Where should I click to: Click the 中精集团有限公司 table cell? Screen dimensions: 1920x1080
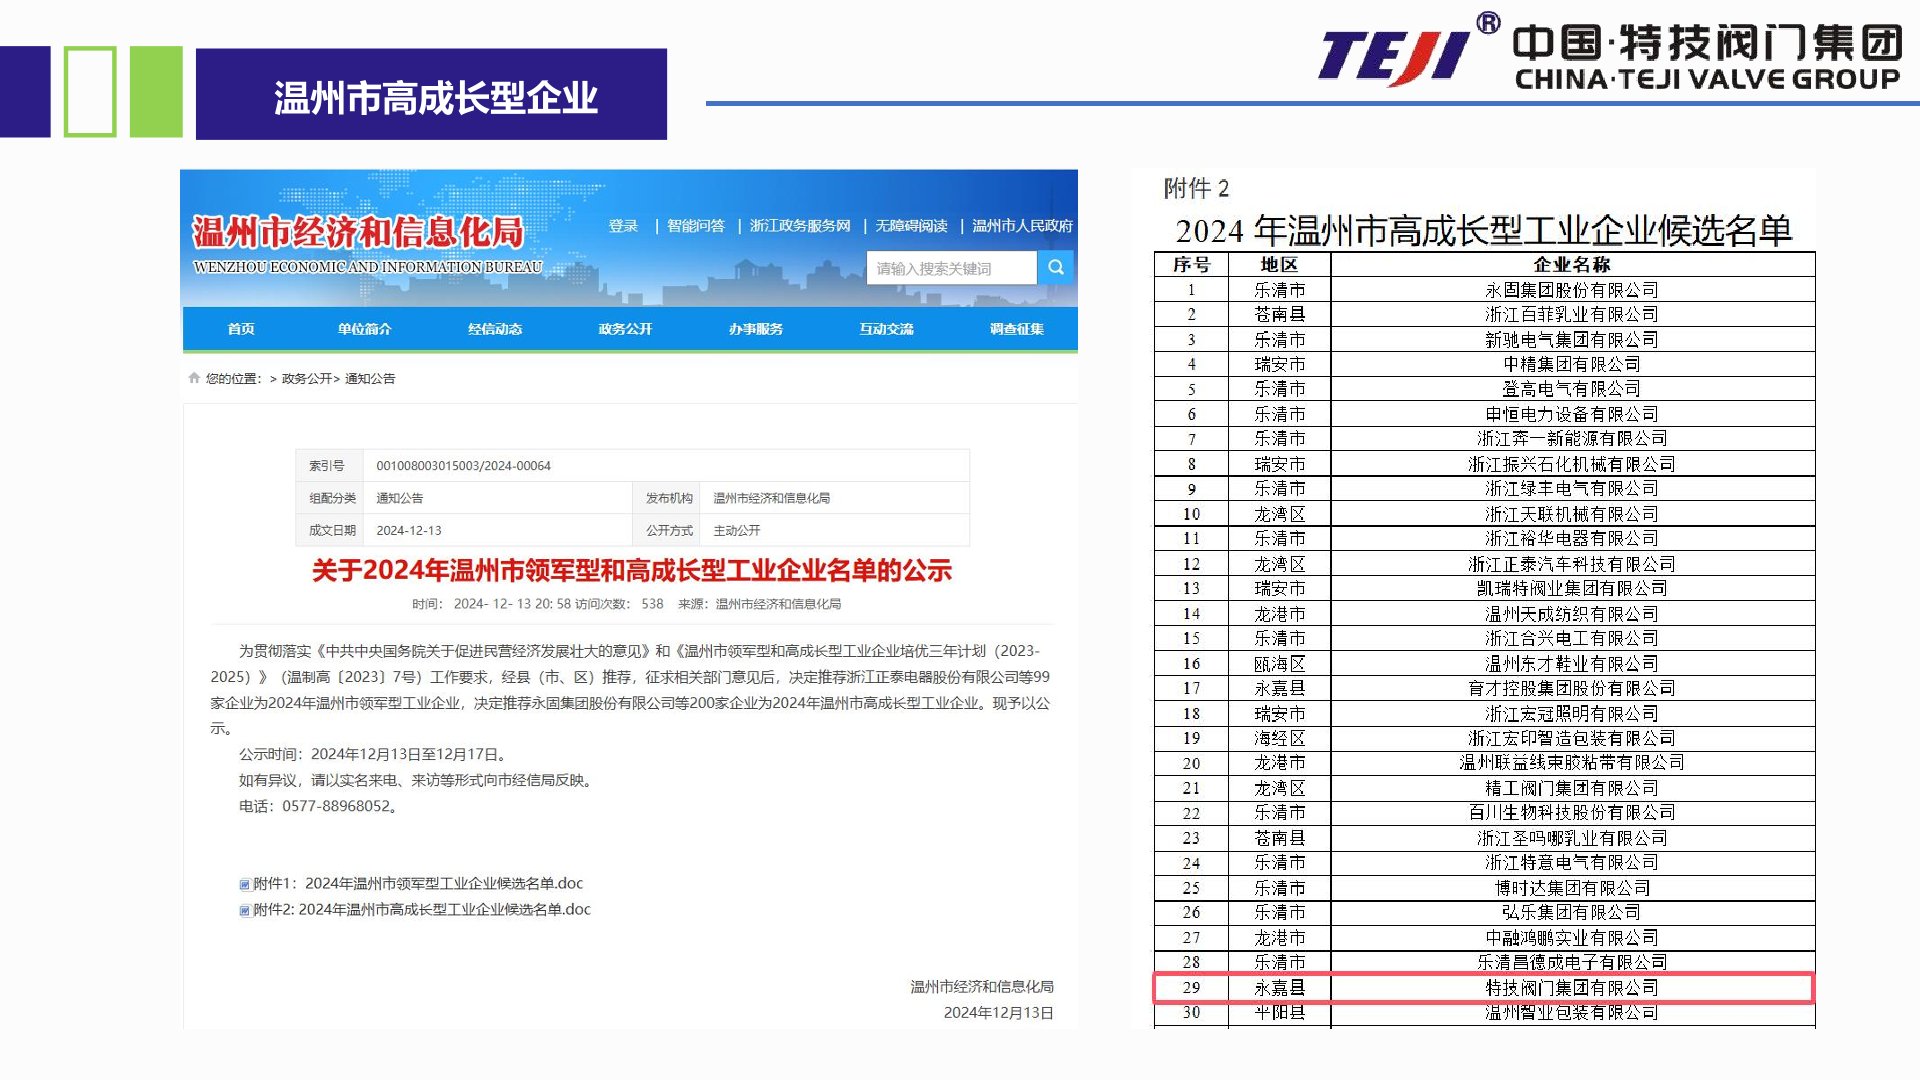(x=1572, y=365)
